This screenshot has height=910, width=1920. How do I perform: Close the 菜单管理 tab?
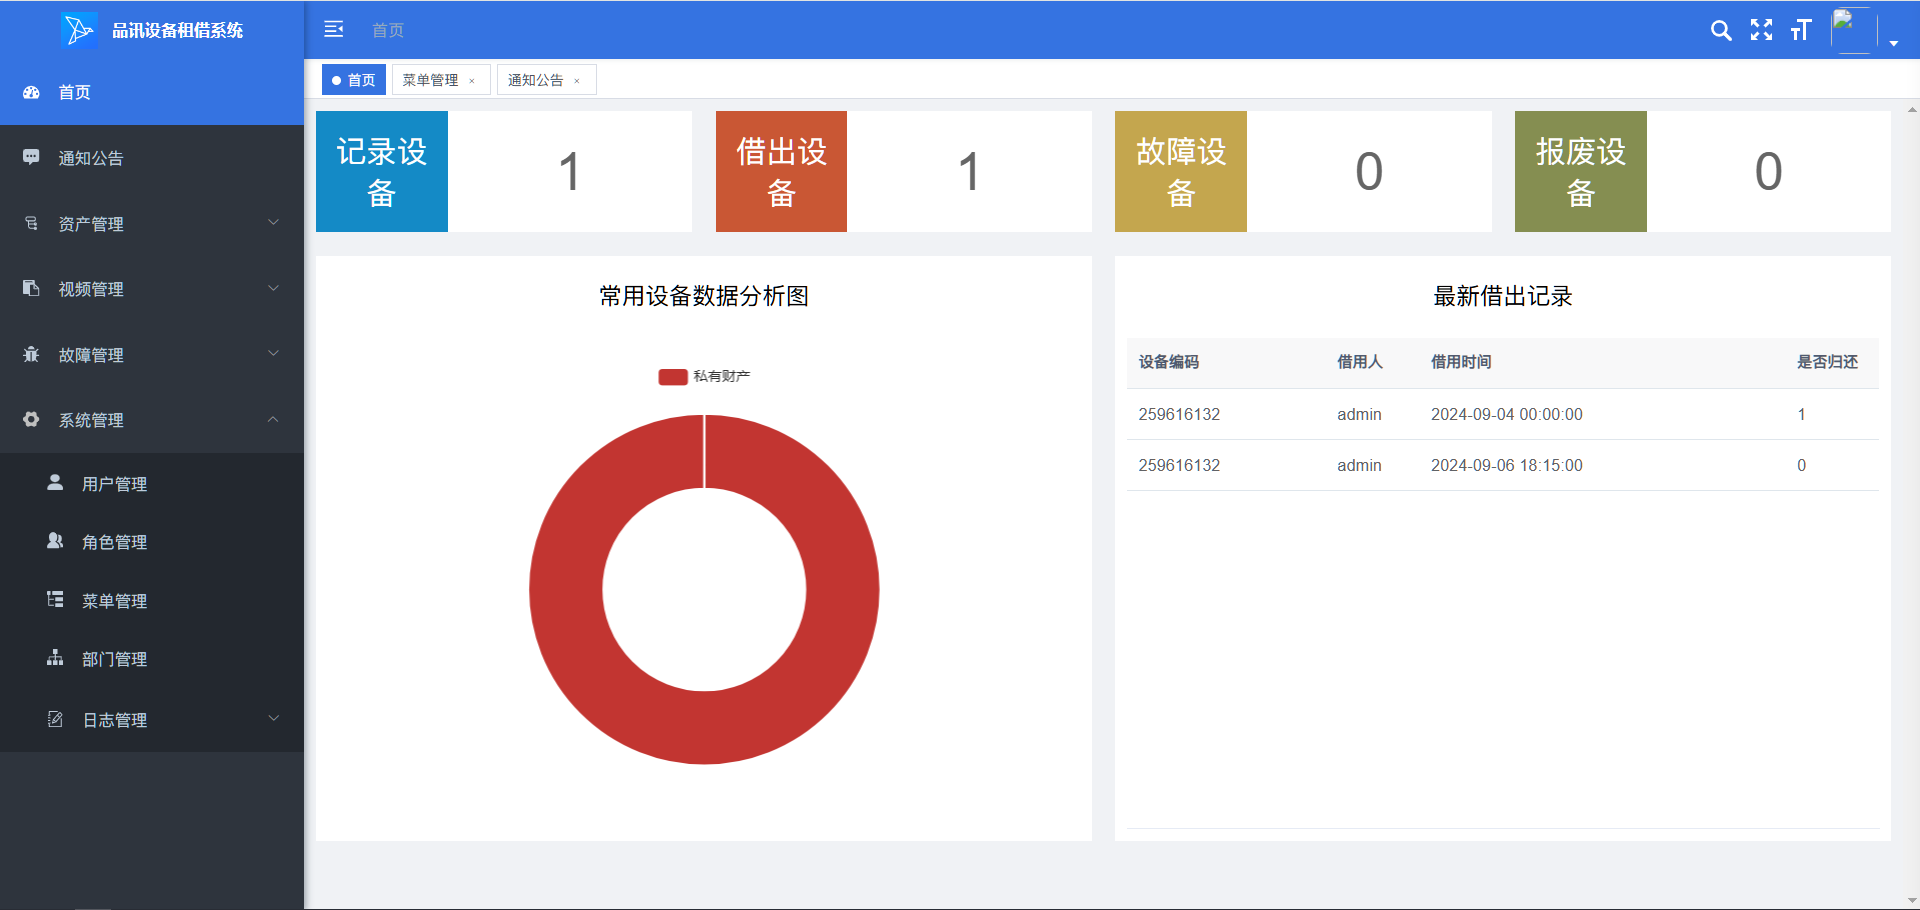(472, 81)
